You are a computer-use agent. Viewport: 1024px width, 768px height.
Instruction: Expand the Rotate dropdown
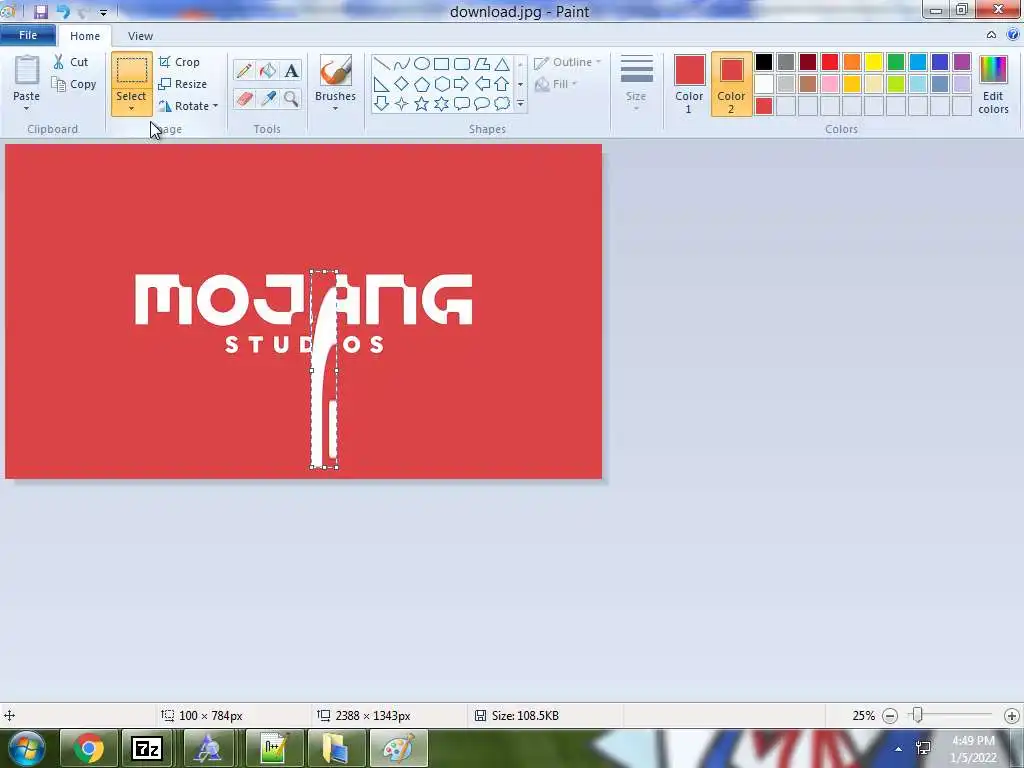point(216,106)
